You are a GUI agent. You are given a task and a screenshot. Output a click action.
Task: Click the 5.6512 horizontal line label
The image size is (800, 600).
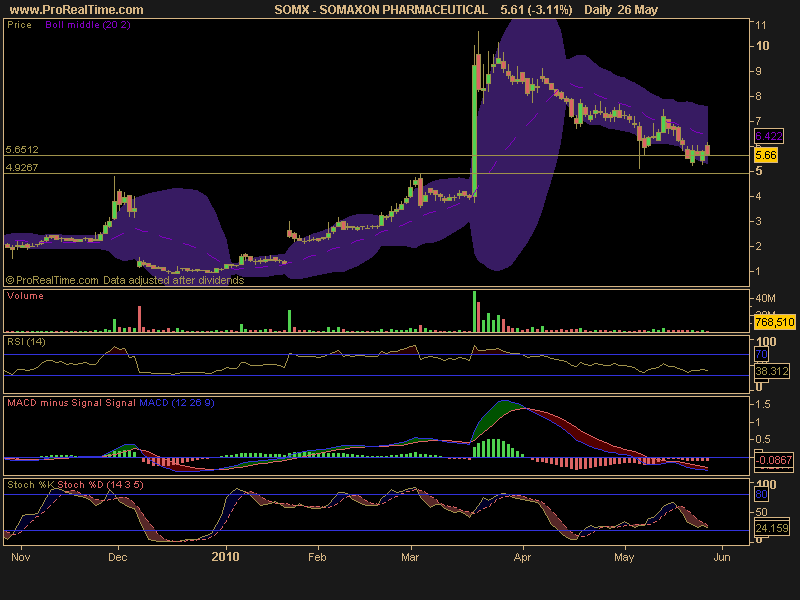click(22, 149)
